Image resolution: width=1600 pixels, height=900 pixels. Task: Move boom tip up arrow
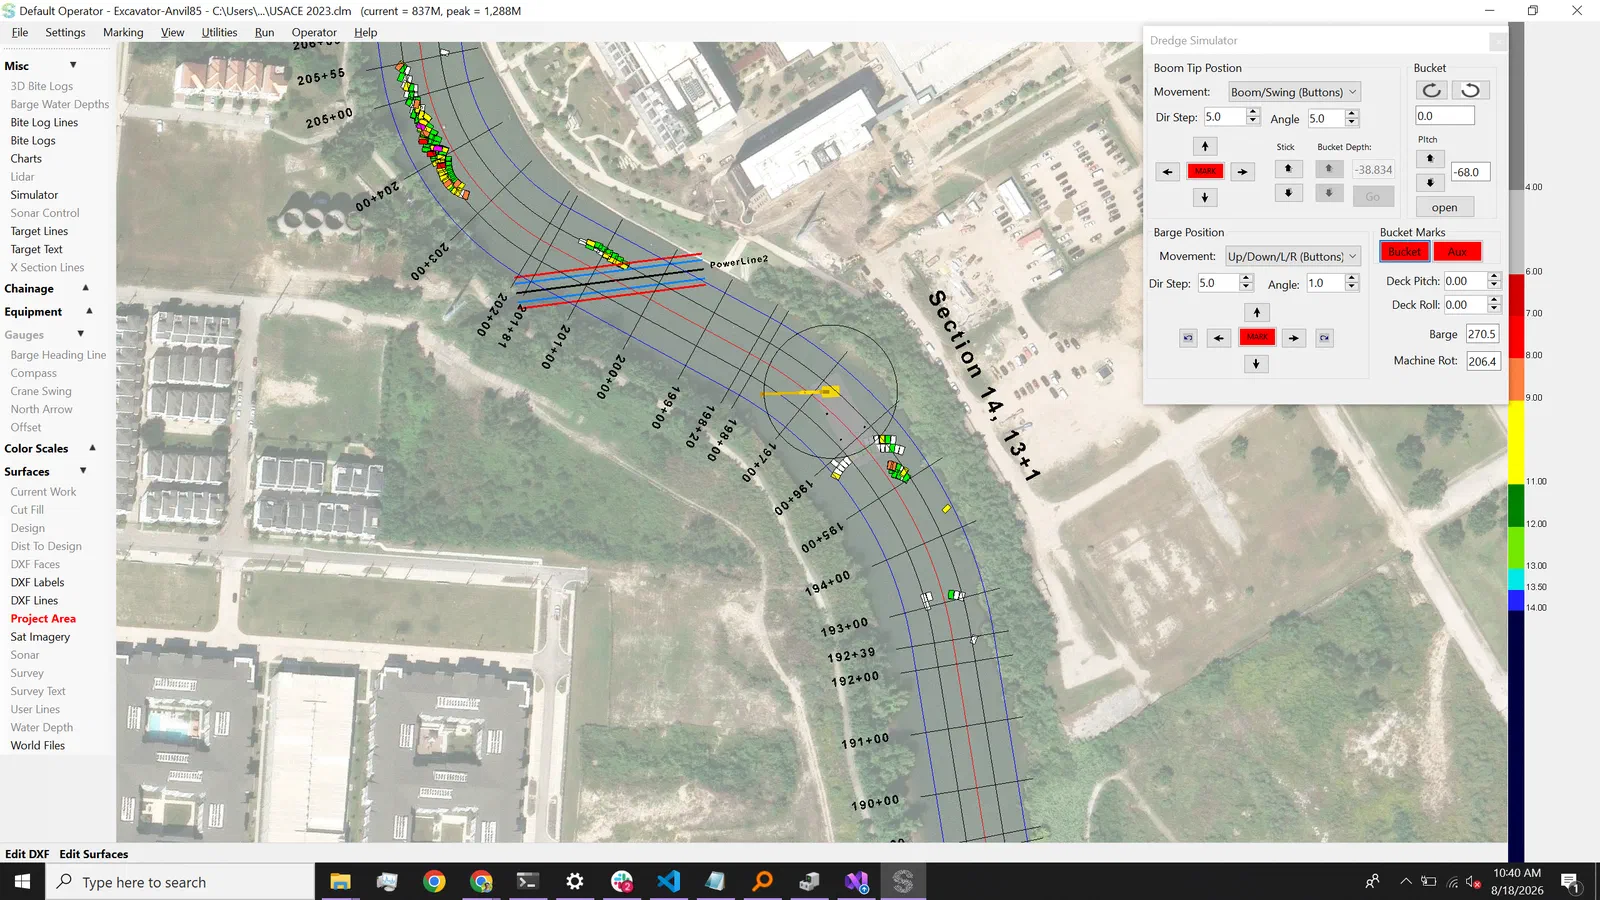(1205, 146)
